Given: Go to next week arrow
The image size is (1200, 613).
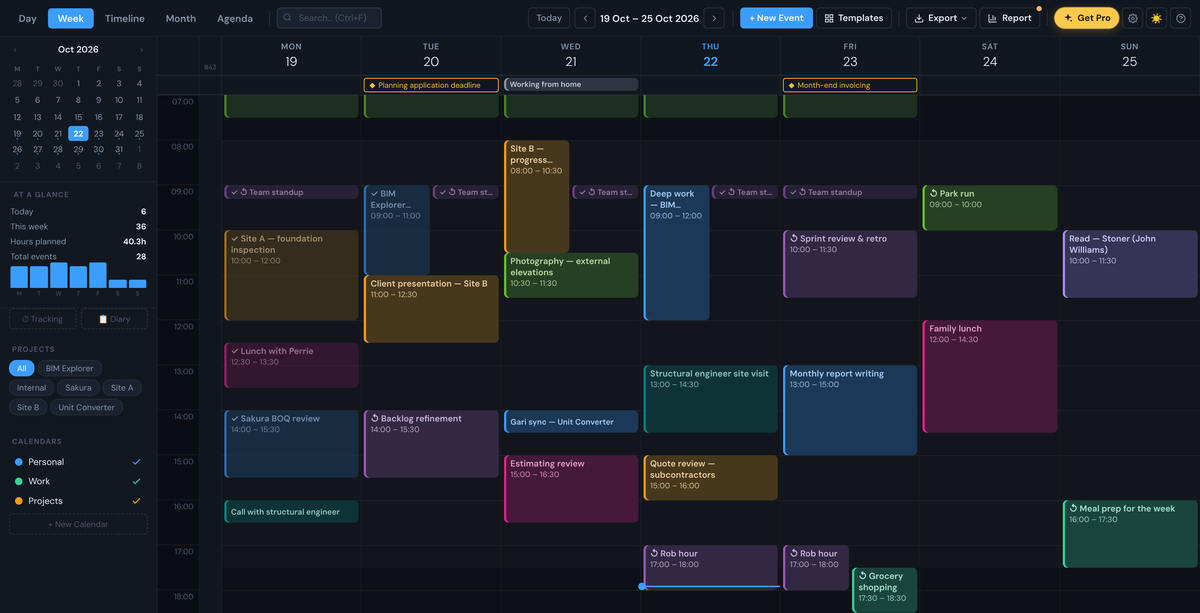Looking at the screenshot, I should 714,18.
